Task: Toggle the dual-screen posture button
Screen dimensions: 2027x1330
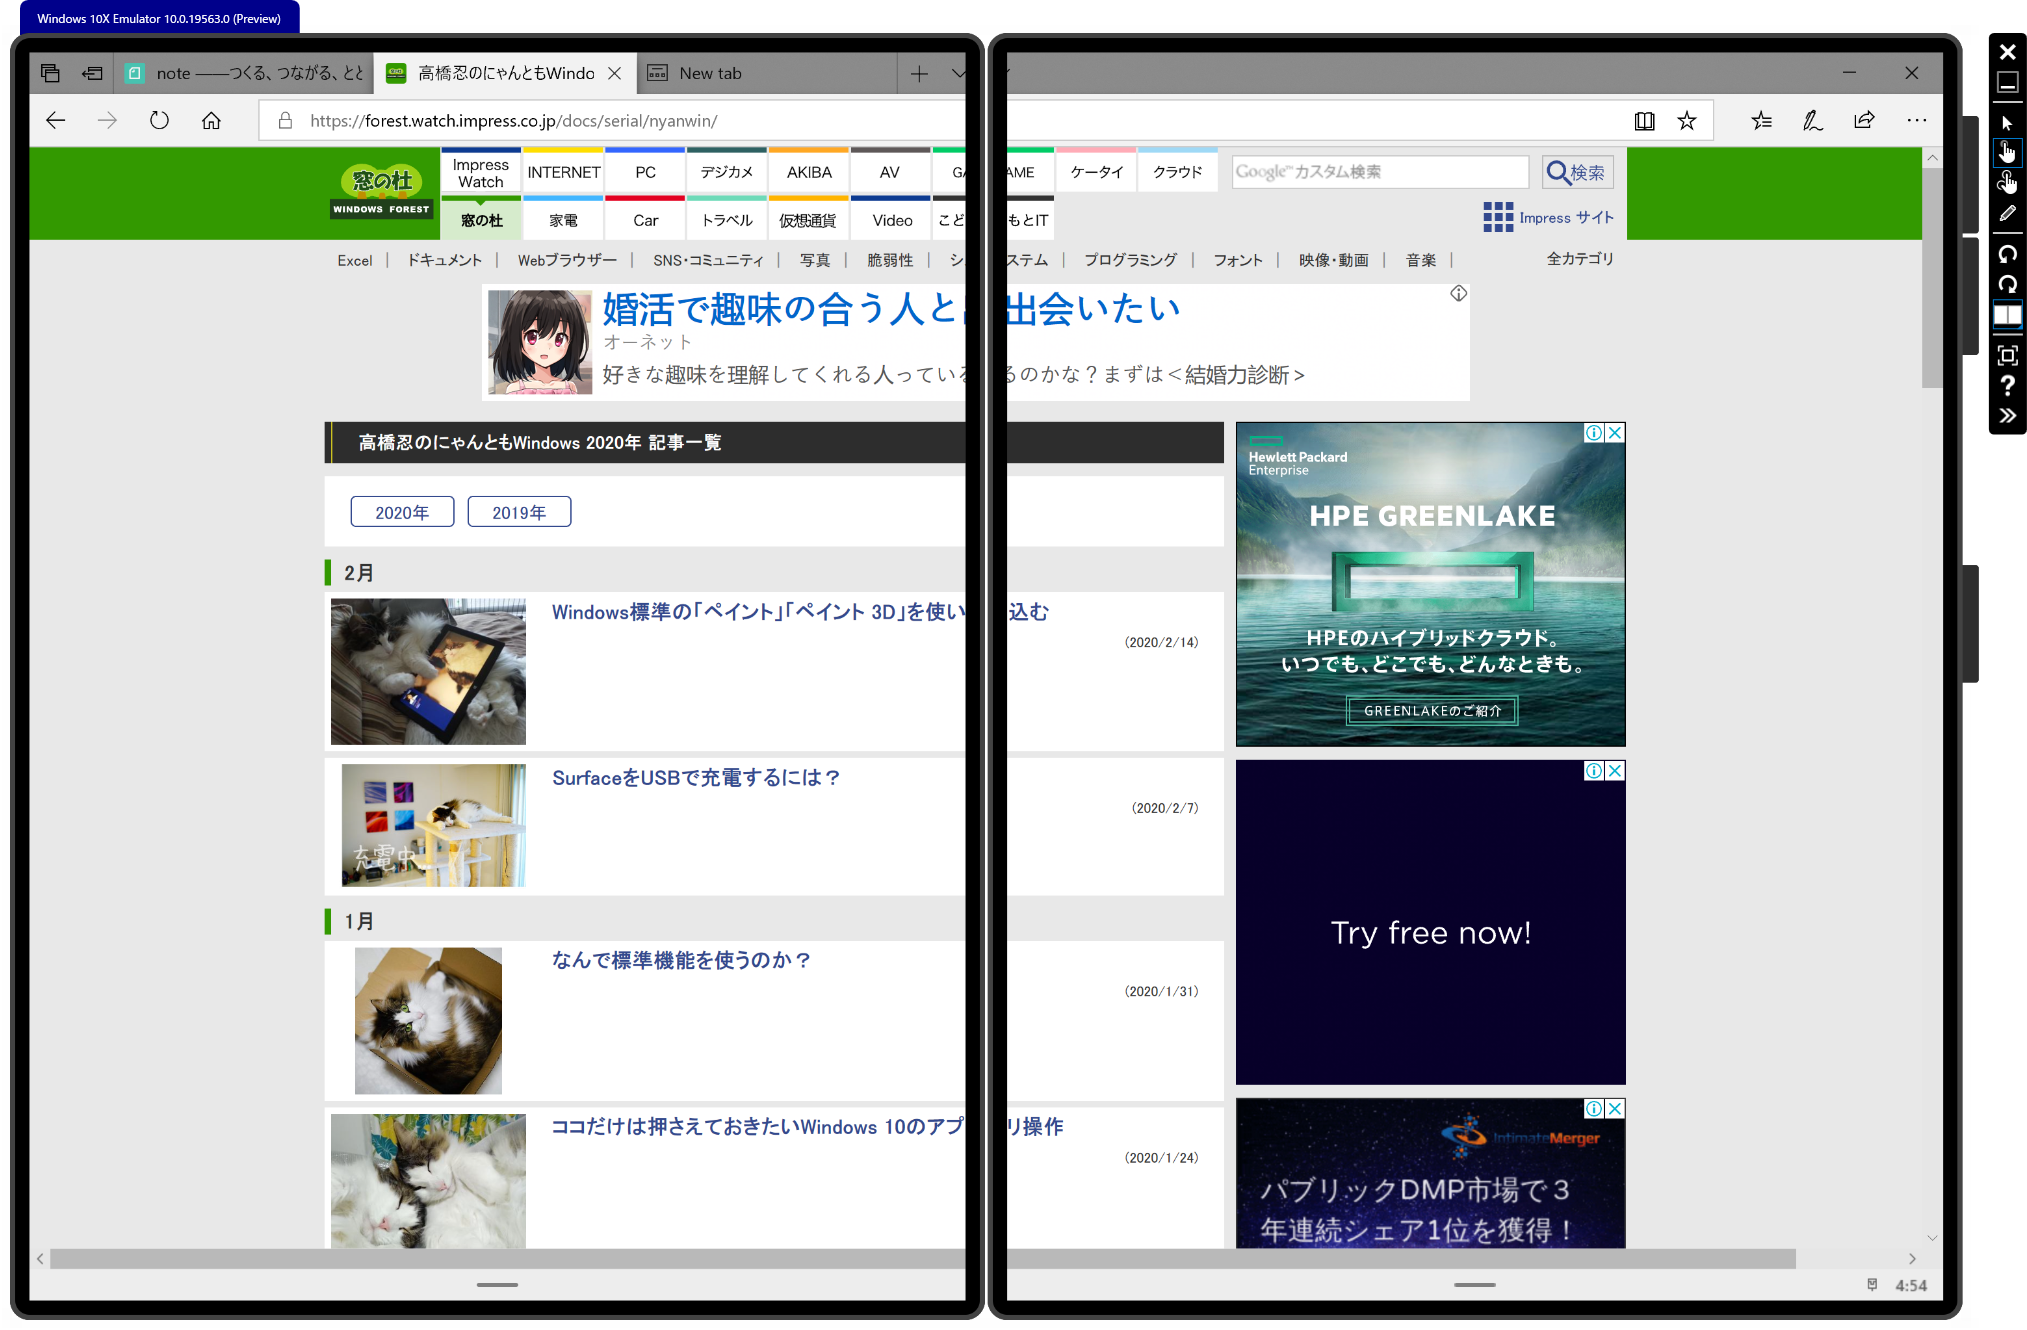Action: pyautogui.click(x=2007, y=316)
